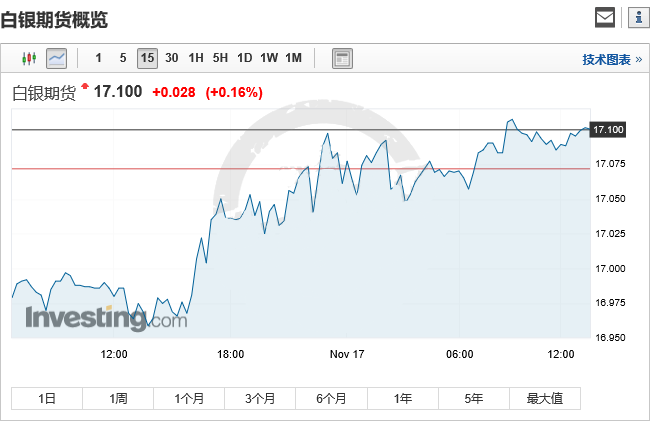
Task: Open the info icon at top right
Action: (636, 17)
